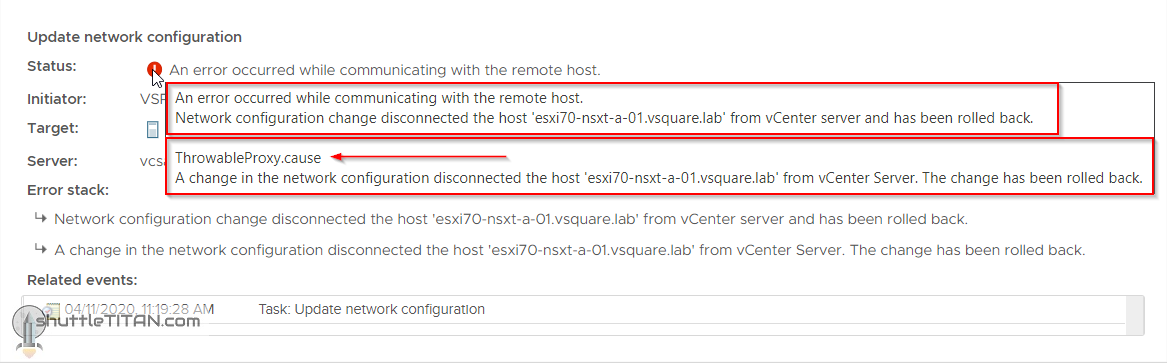
Task: Select the 'Task: Update network configuration' event text
Action: pyautogui.click(x=371, y=309)
